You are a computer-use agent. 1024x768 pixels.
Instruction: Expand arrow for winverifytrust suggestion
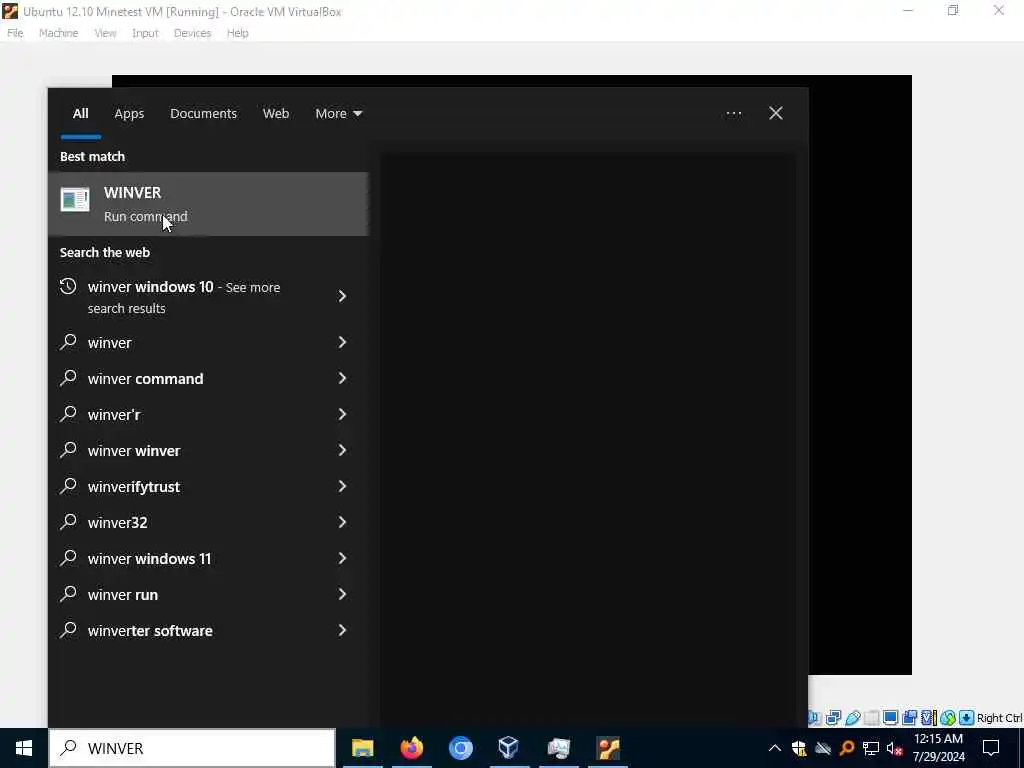pyautogui.click(x=342, y=486)
